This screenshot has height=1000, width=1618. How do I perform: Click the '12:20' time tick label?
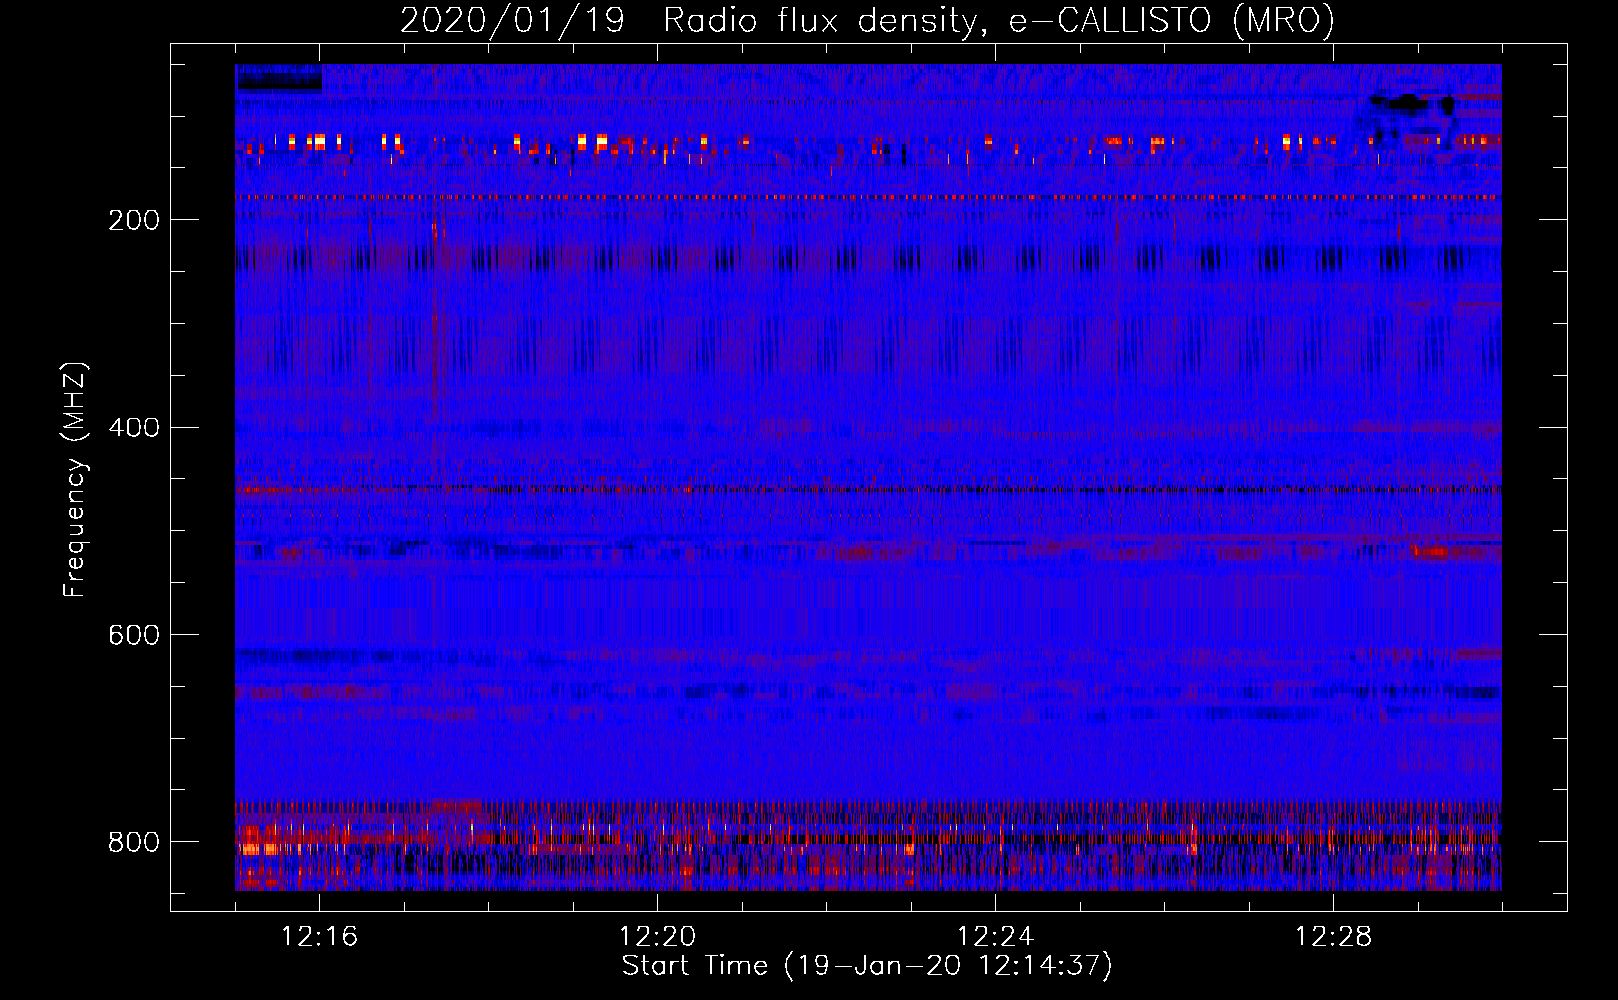pos(657,937)
